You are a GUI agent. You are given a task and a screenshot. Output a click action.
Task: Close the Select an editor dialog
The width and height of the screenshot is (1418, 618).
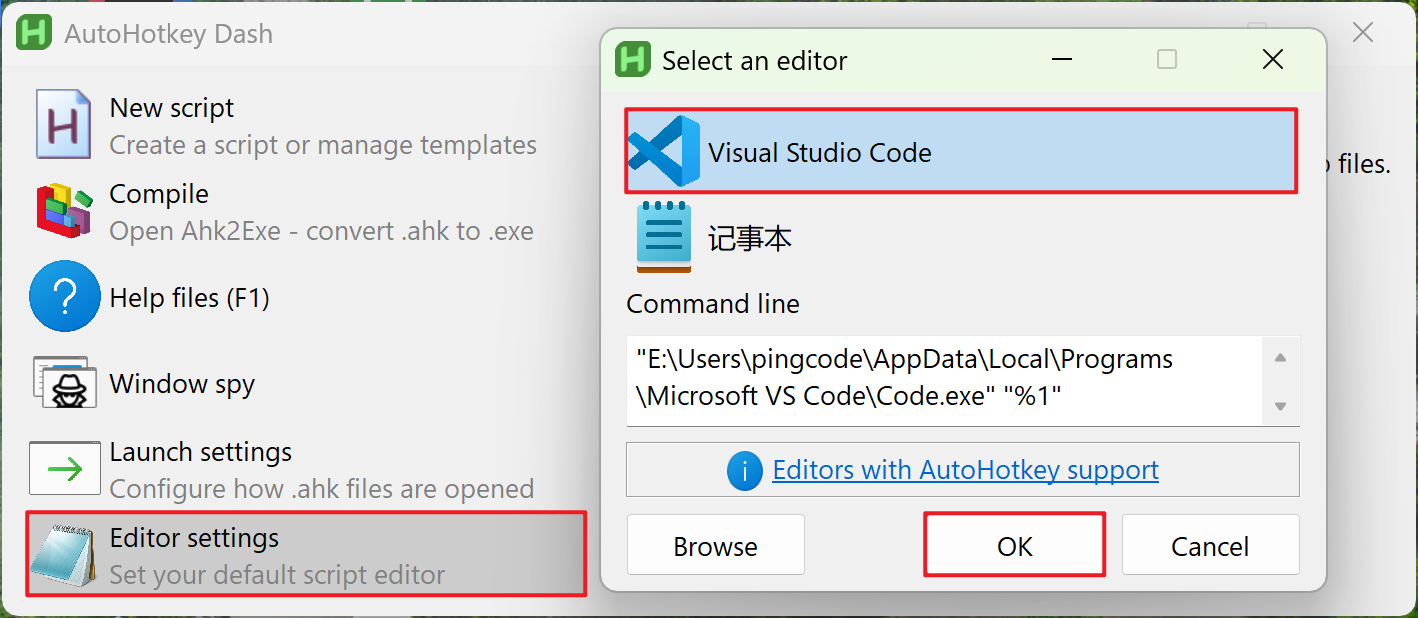tap(1272, 60)
